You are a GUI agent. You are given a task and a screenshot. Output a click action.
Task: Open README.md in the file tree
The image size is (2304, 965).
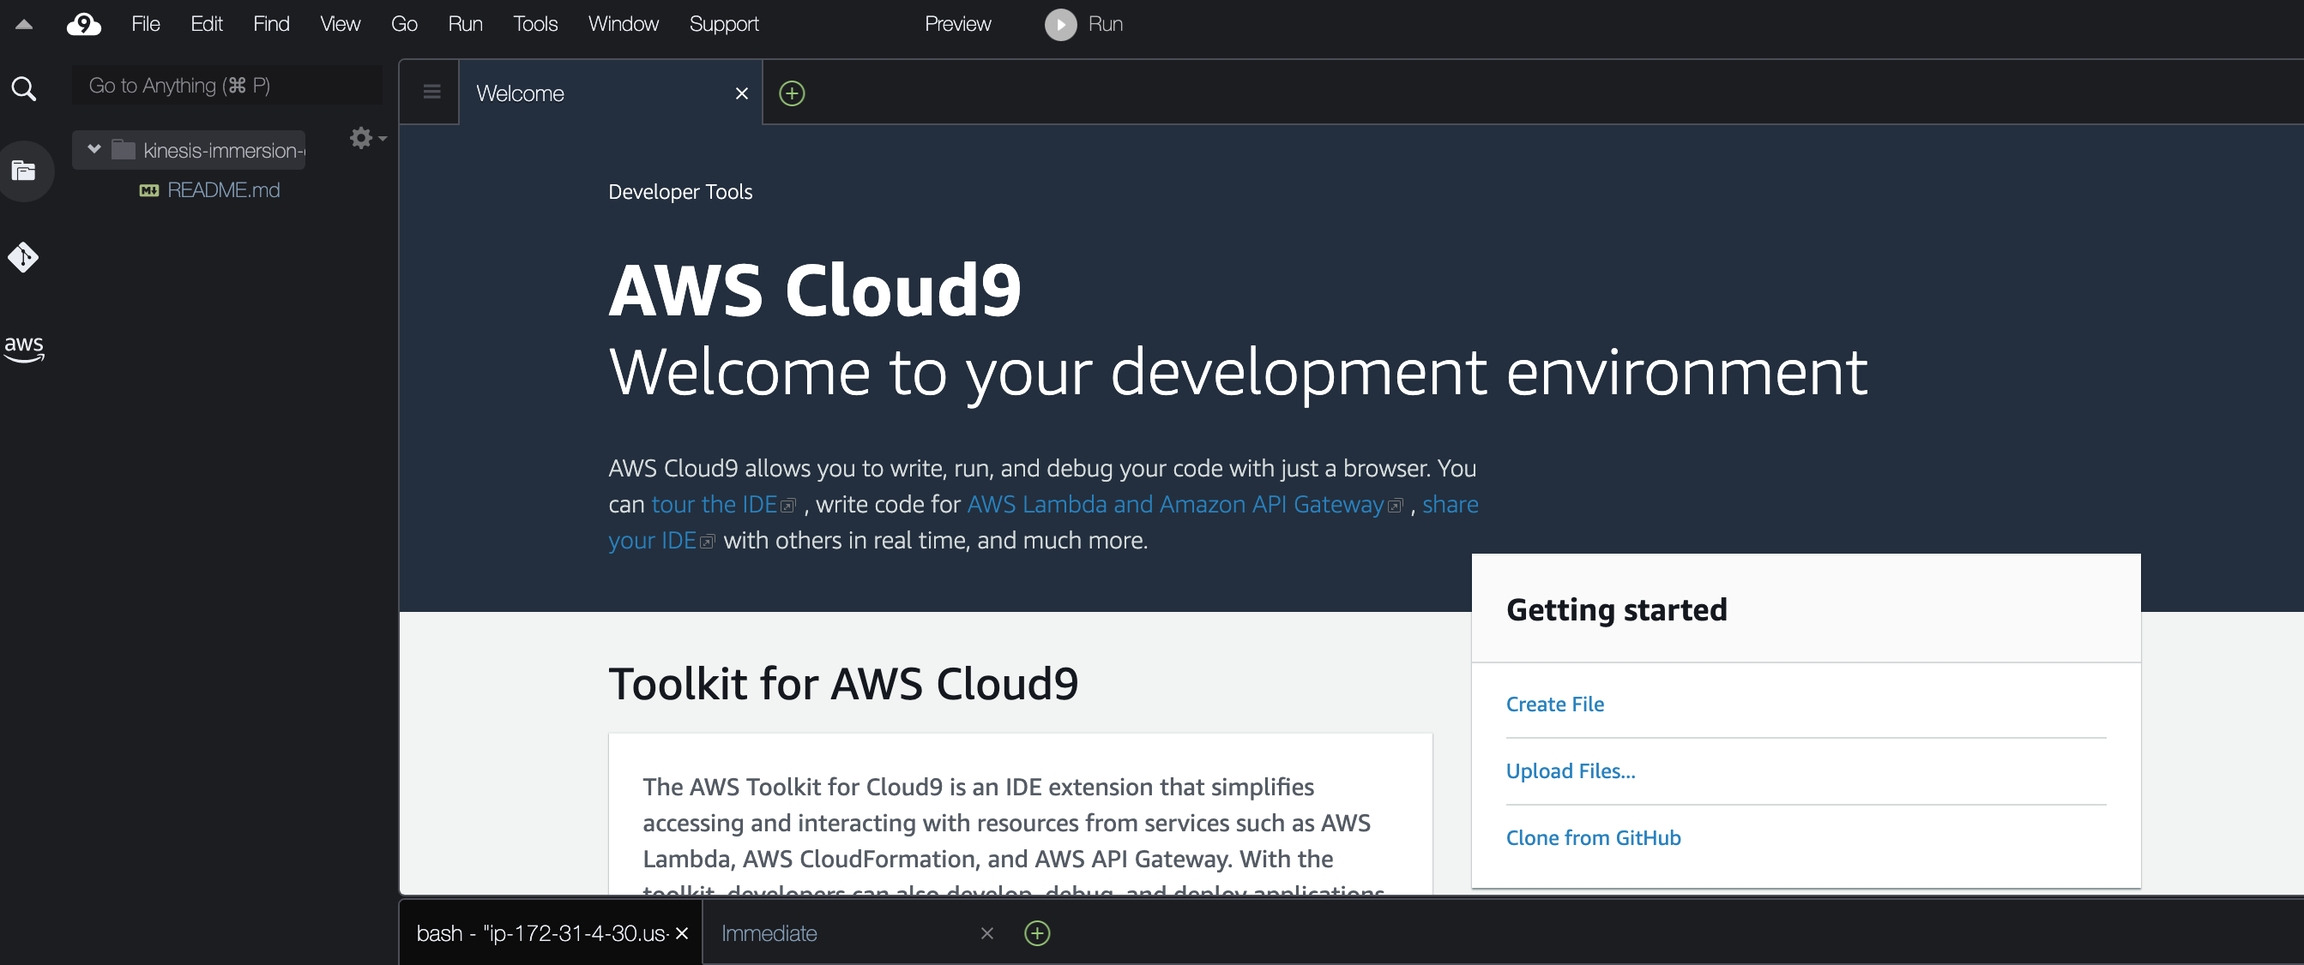click(x=223, y=190)
